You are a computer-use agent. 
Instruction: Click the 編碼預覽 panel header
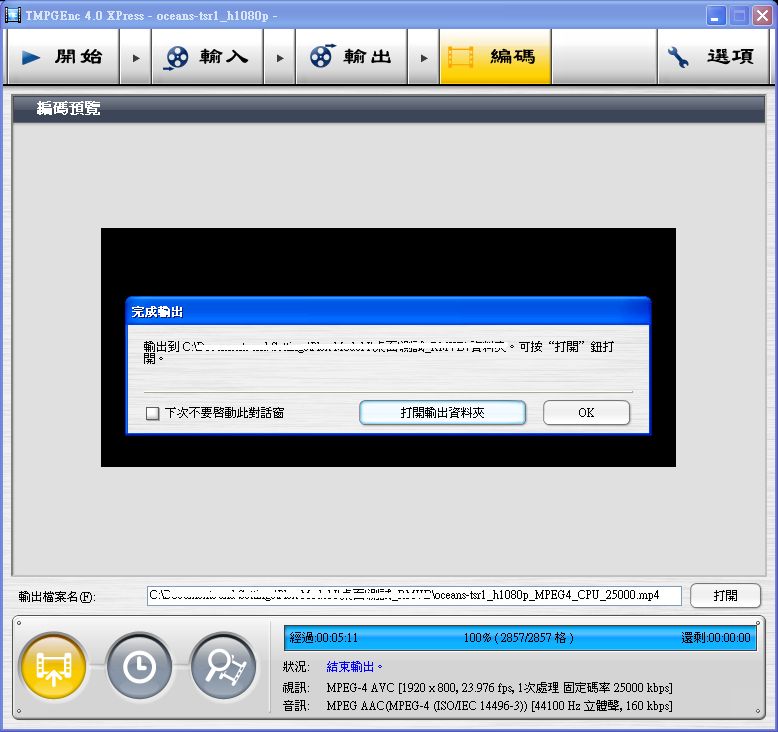pyautogui.click(x=389, y=108)
